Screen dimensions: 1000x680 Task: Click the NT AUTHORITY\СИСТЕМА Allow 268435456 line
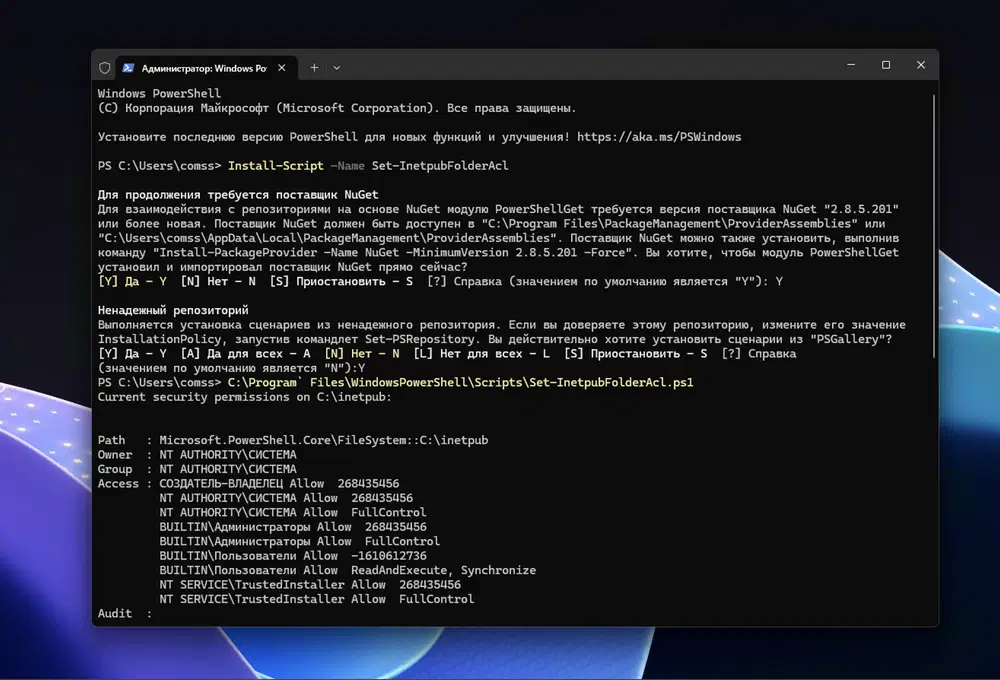[x=286, y=498]
